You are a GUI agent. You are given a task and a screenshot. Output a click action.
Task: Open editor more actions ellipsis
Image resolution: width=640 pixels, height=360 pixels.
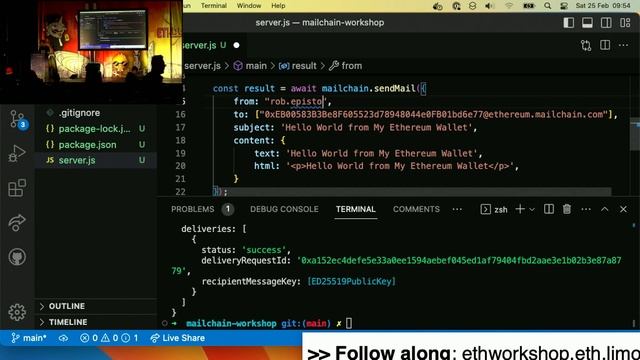tap(623, 45)
